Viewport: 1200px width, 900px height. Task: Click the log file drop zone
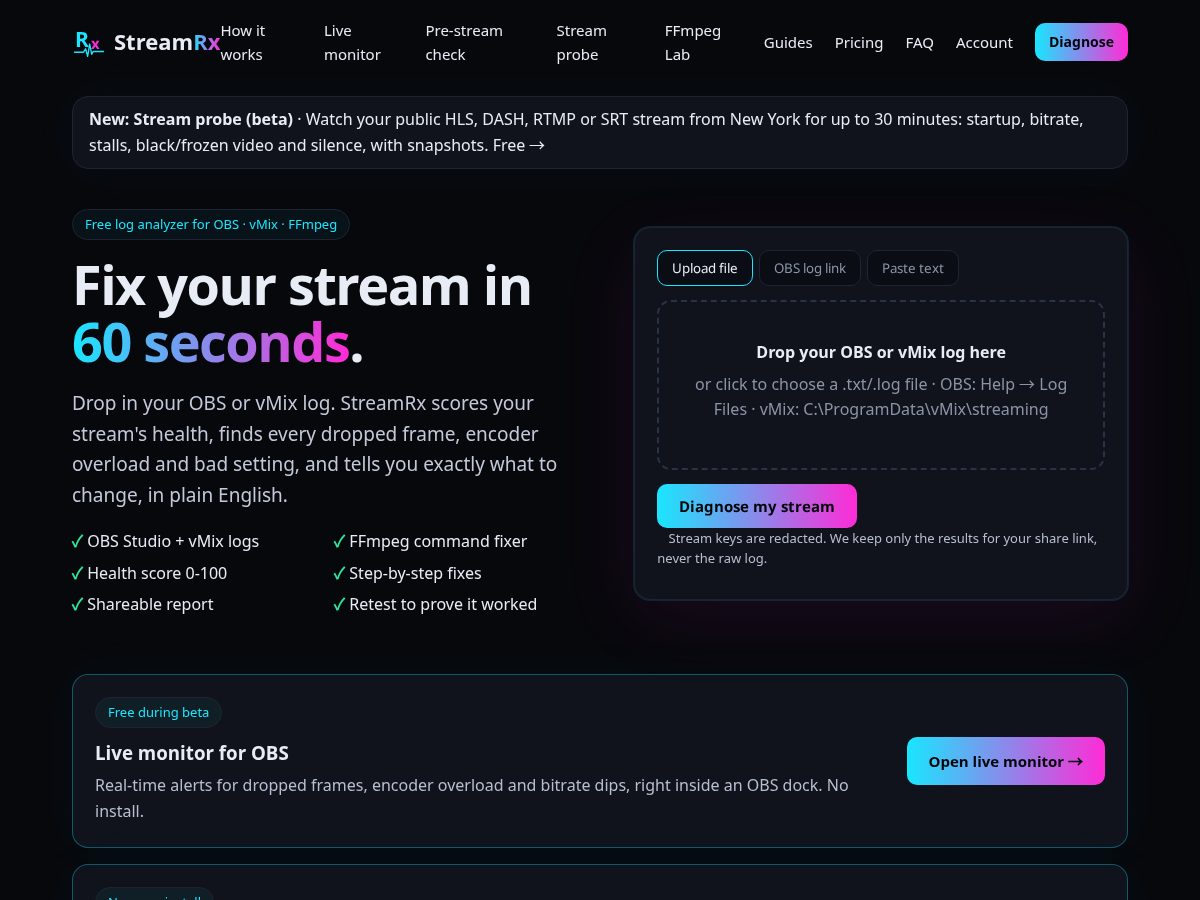point(881,385)
